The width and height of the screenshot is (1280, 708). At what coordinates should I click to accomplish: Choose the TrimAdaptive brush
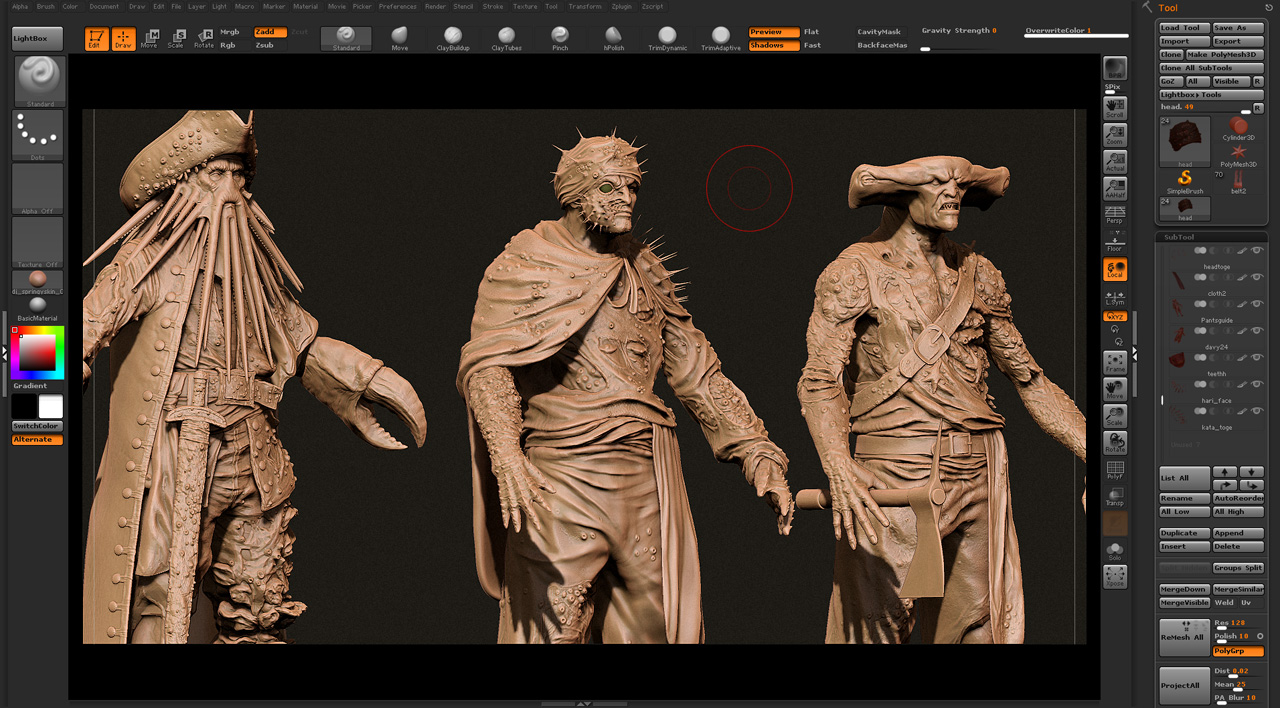pos(721,39)
